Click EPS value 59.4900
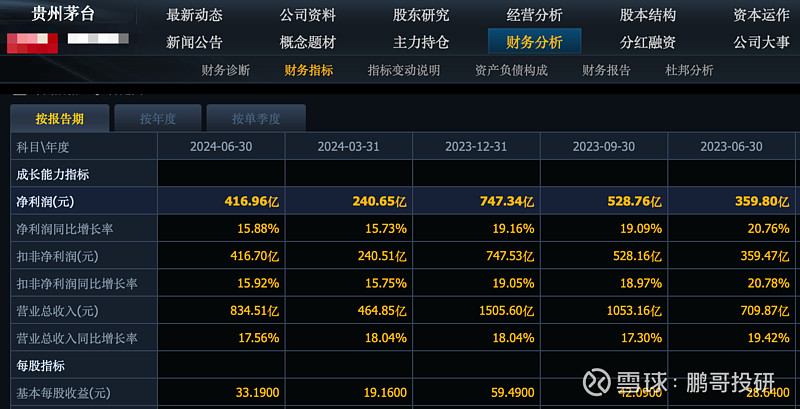The height and width of the screenshot is (409, 800). click(512, 393)
